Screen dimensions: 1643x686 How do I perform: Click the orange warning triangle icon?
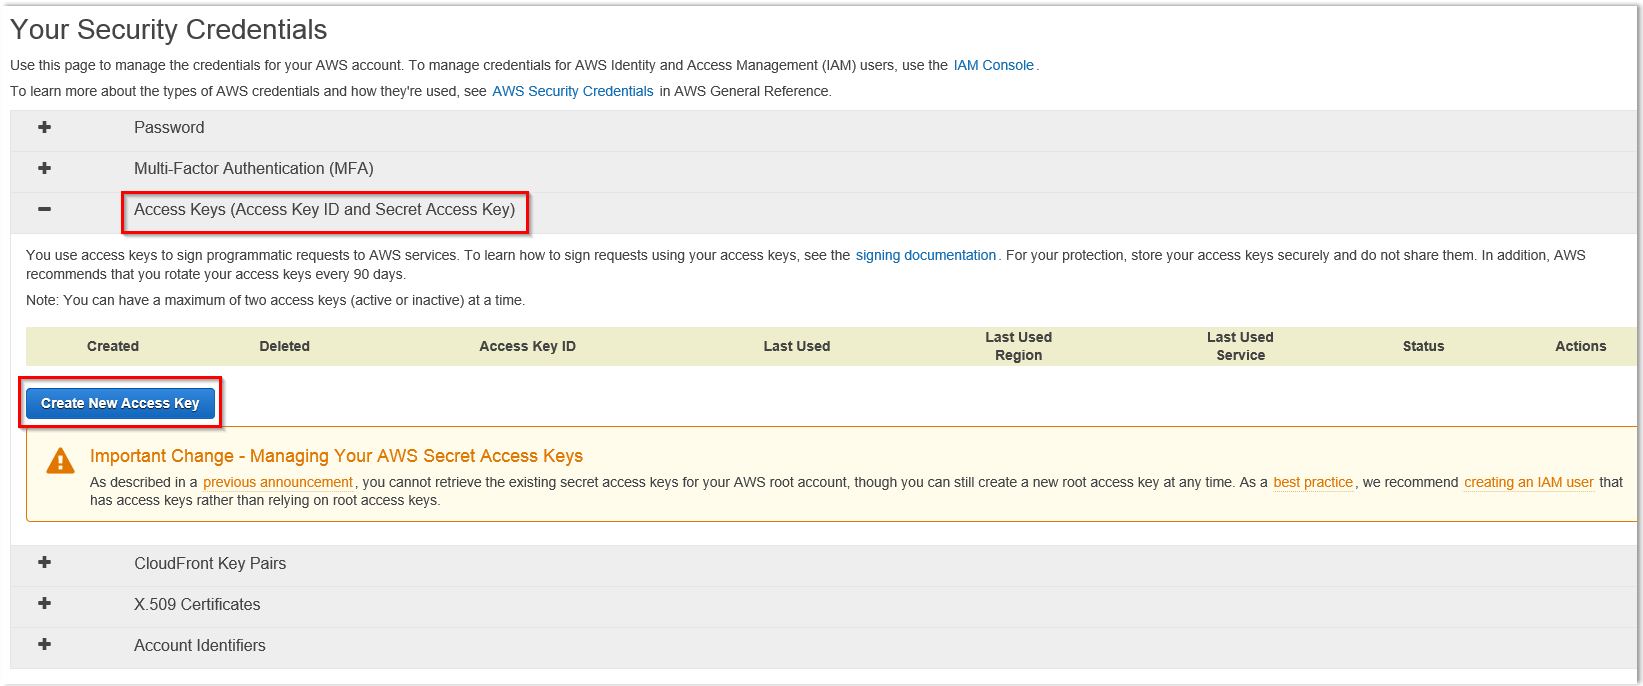(x=60, y=461)
